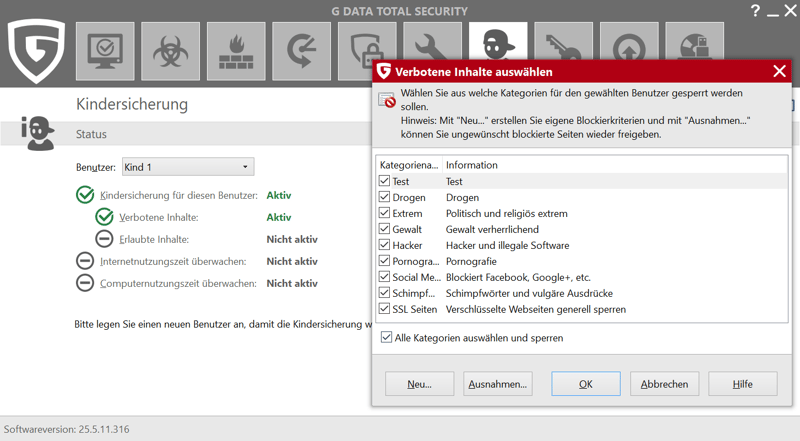Open Internetnutzungszeit überwachen setting link
The width and height of the screenshot is (800, 441).
click(173, 261)
